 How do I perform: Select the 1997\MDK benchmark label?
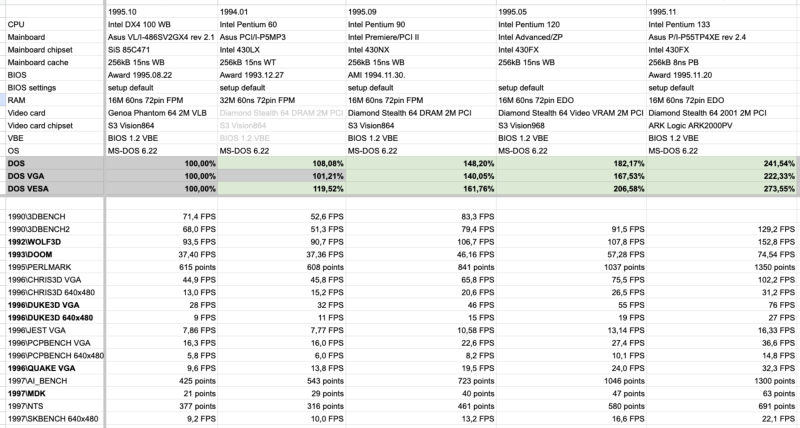point(26,394)
